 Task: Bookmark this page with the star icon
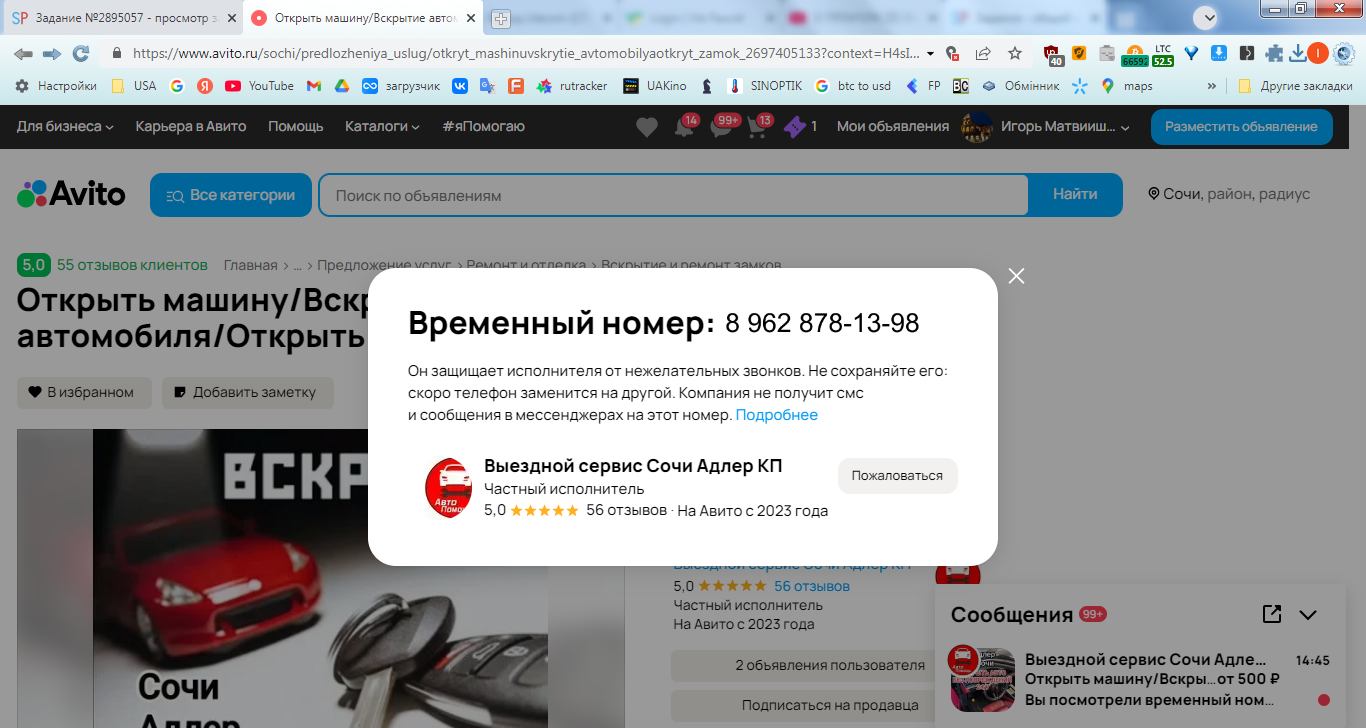point(1015,53)
